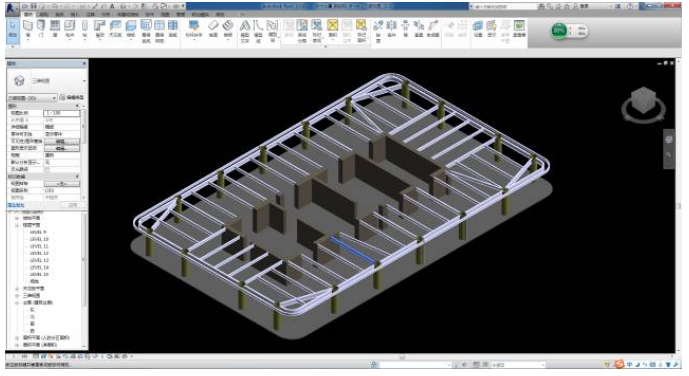Open LEVEL 15 floor plan

tap(39, 274)
